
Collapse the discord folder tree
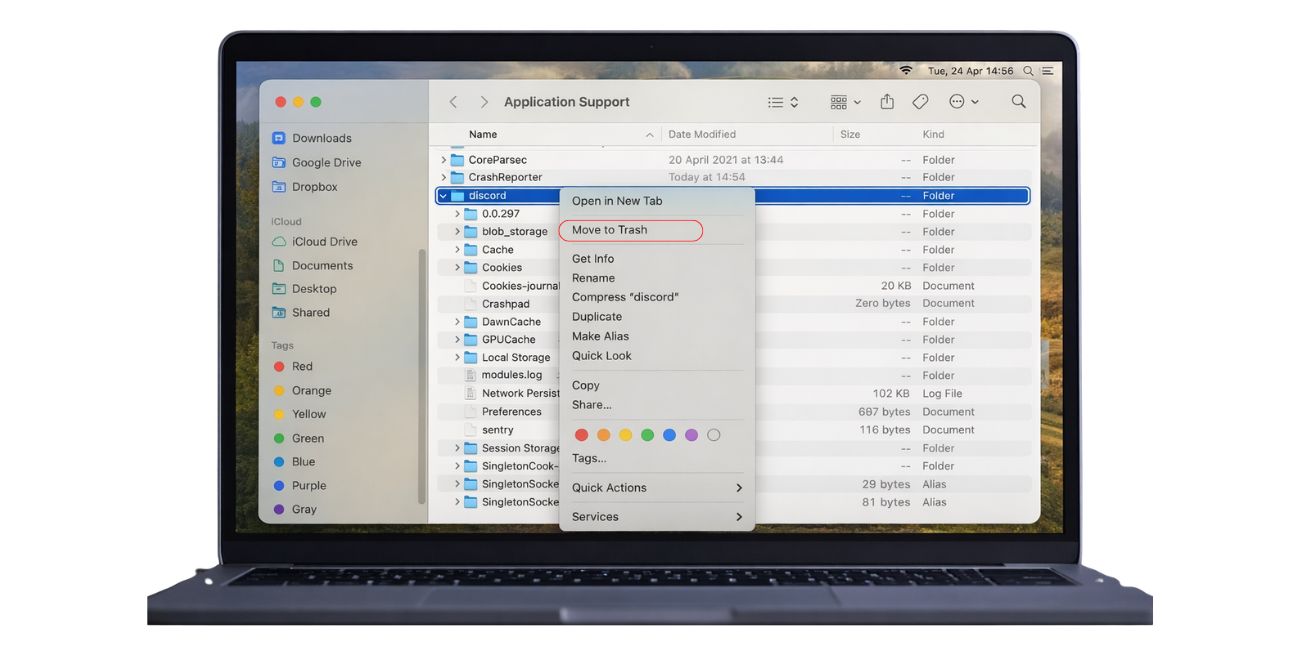click(442, 195)
